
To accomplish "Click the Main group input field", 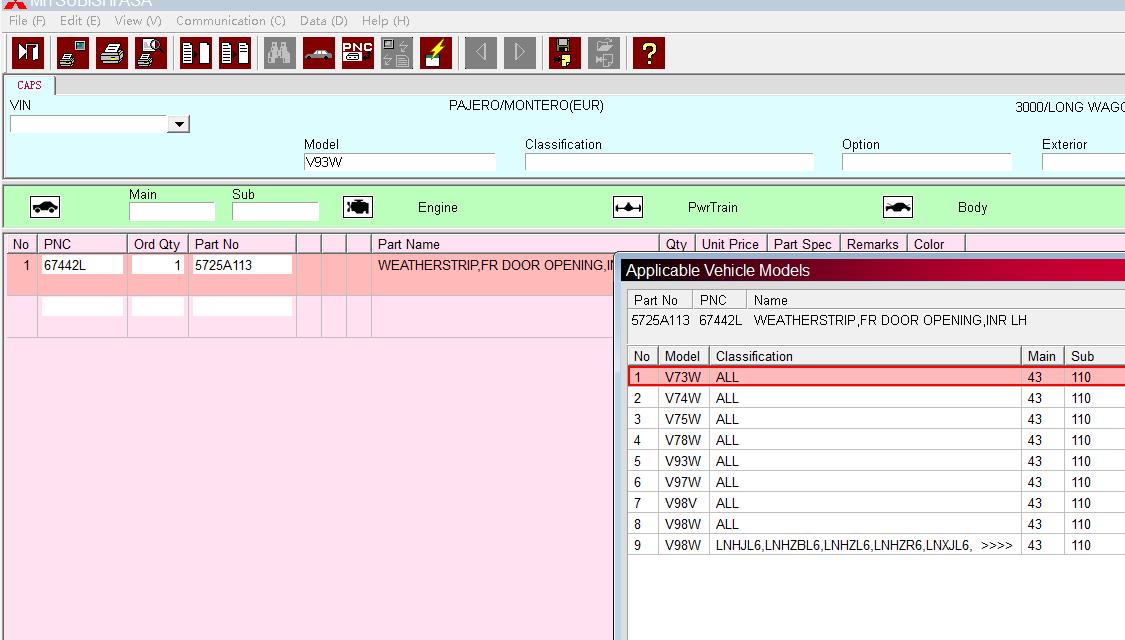I will [x=172, y=211].
